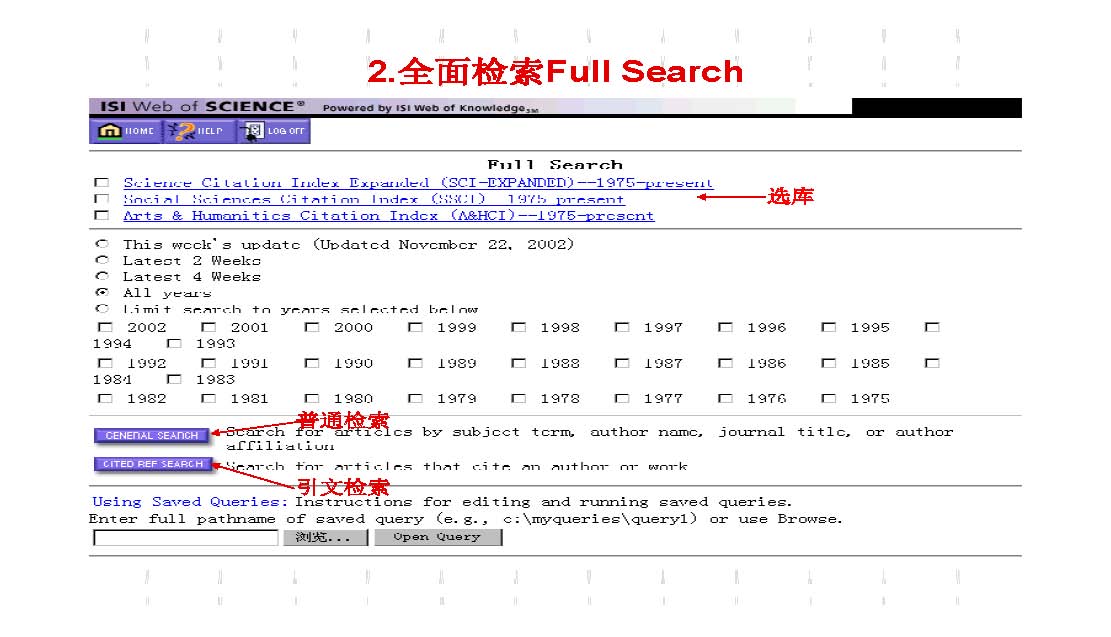Image resolution: width=1111 pixels, height=637 pixels.
Task: Check the 2002 year checkbox
Action: 105,327
